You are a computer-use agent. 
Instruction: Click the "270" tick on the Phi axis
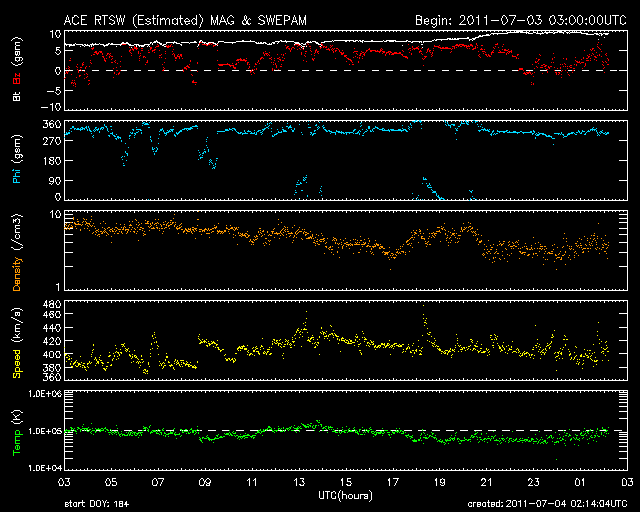[x=52, y=141]
